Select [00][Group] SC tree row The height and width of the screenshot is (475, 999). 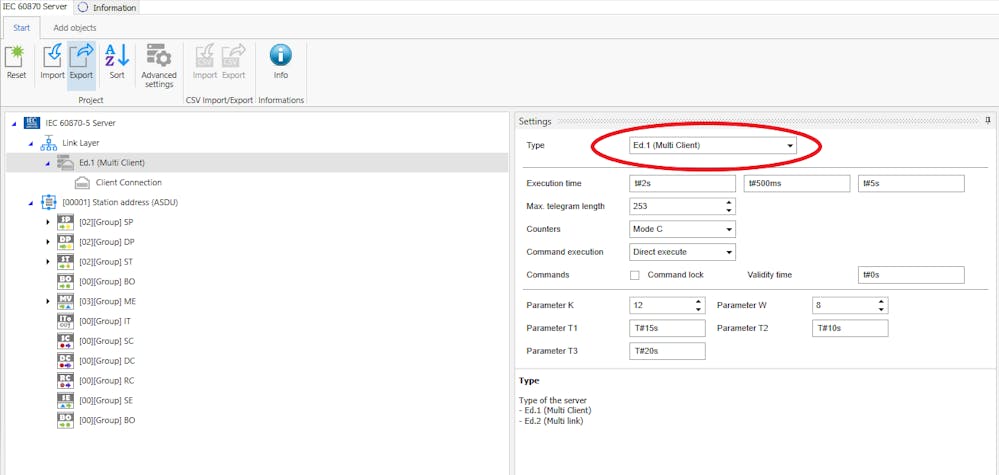257,341
